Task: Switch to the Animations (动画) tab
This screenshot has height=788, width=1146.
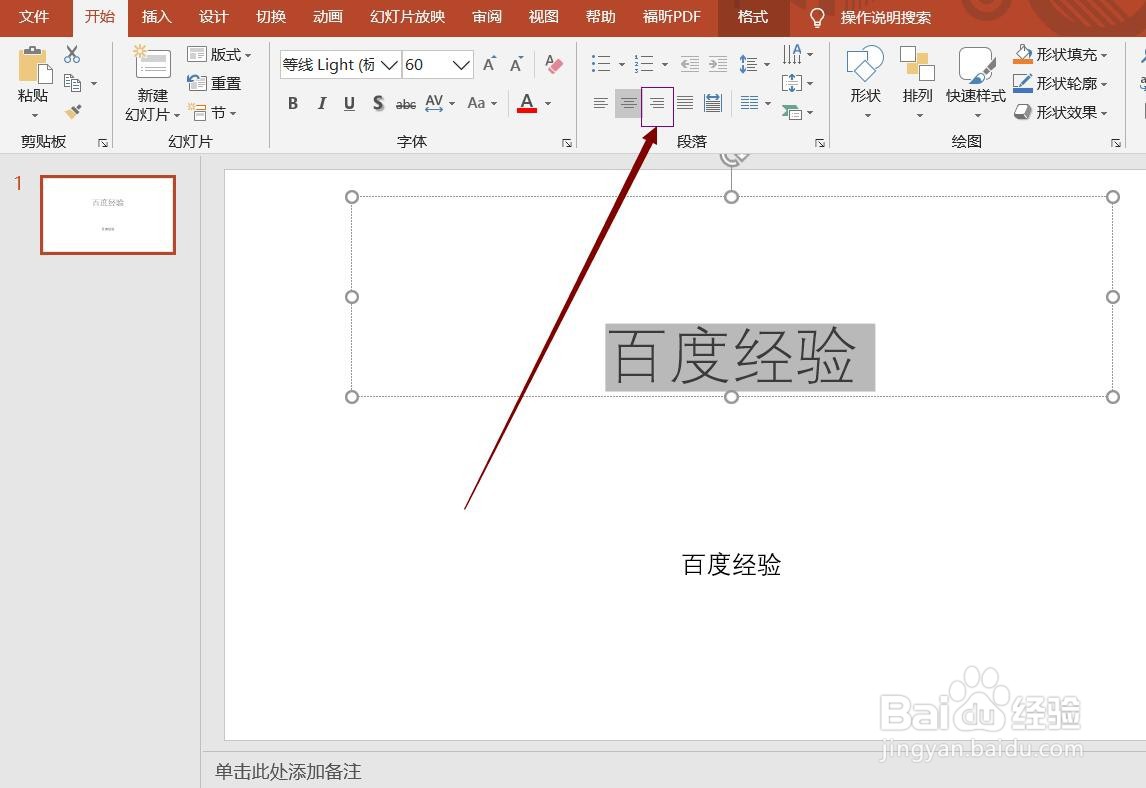Action: [327, 17]
